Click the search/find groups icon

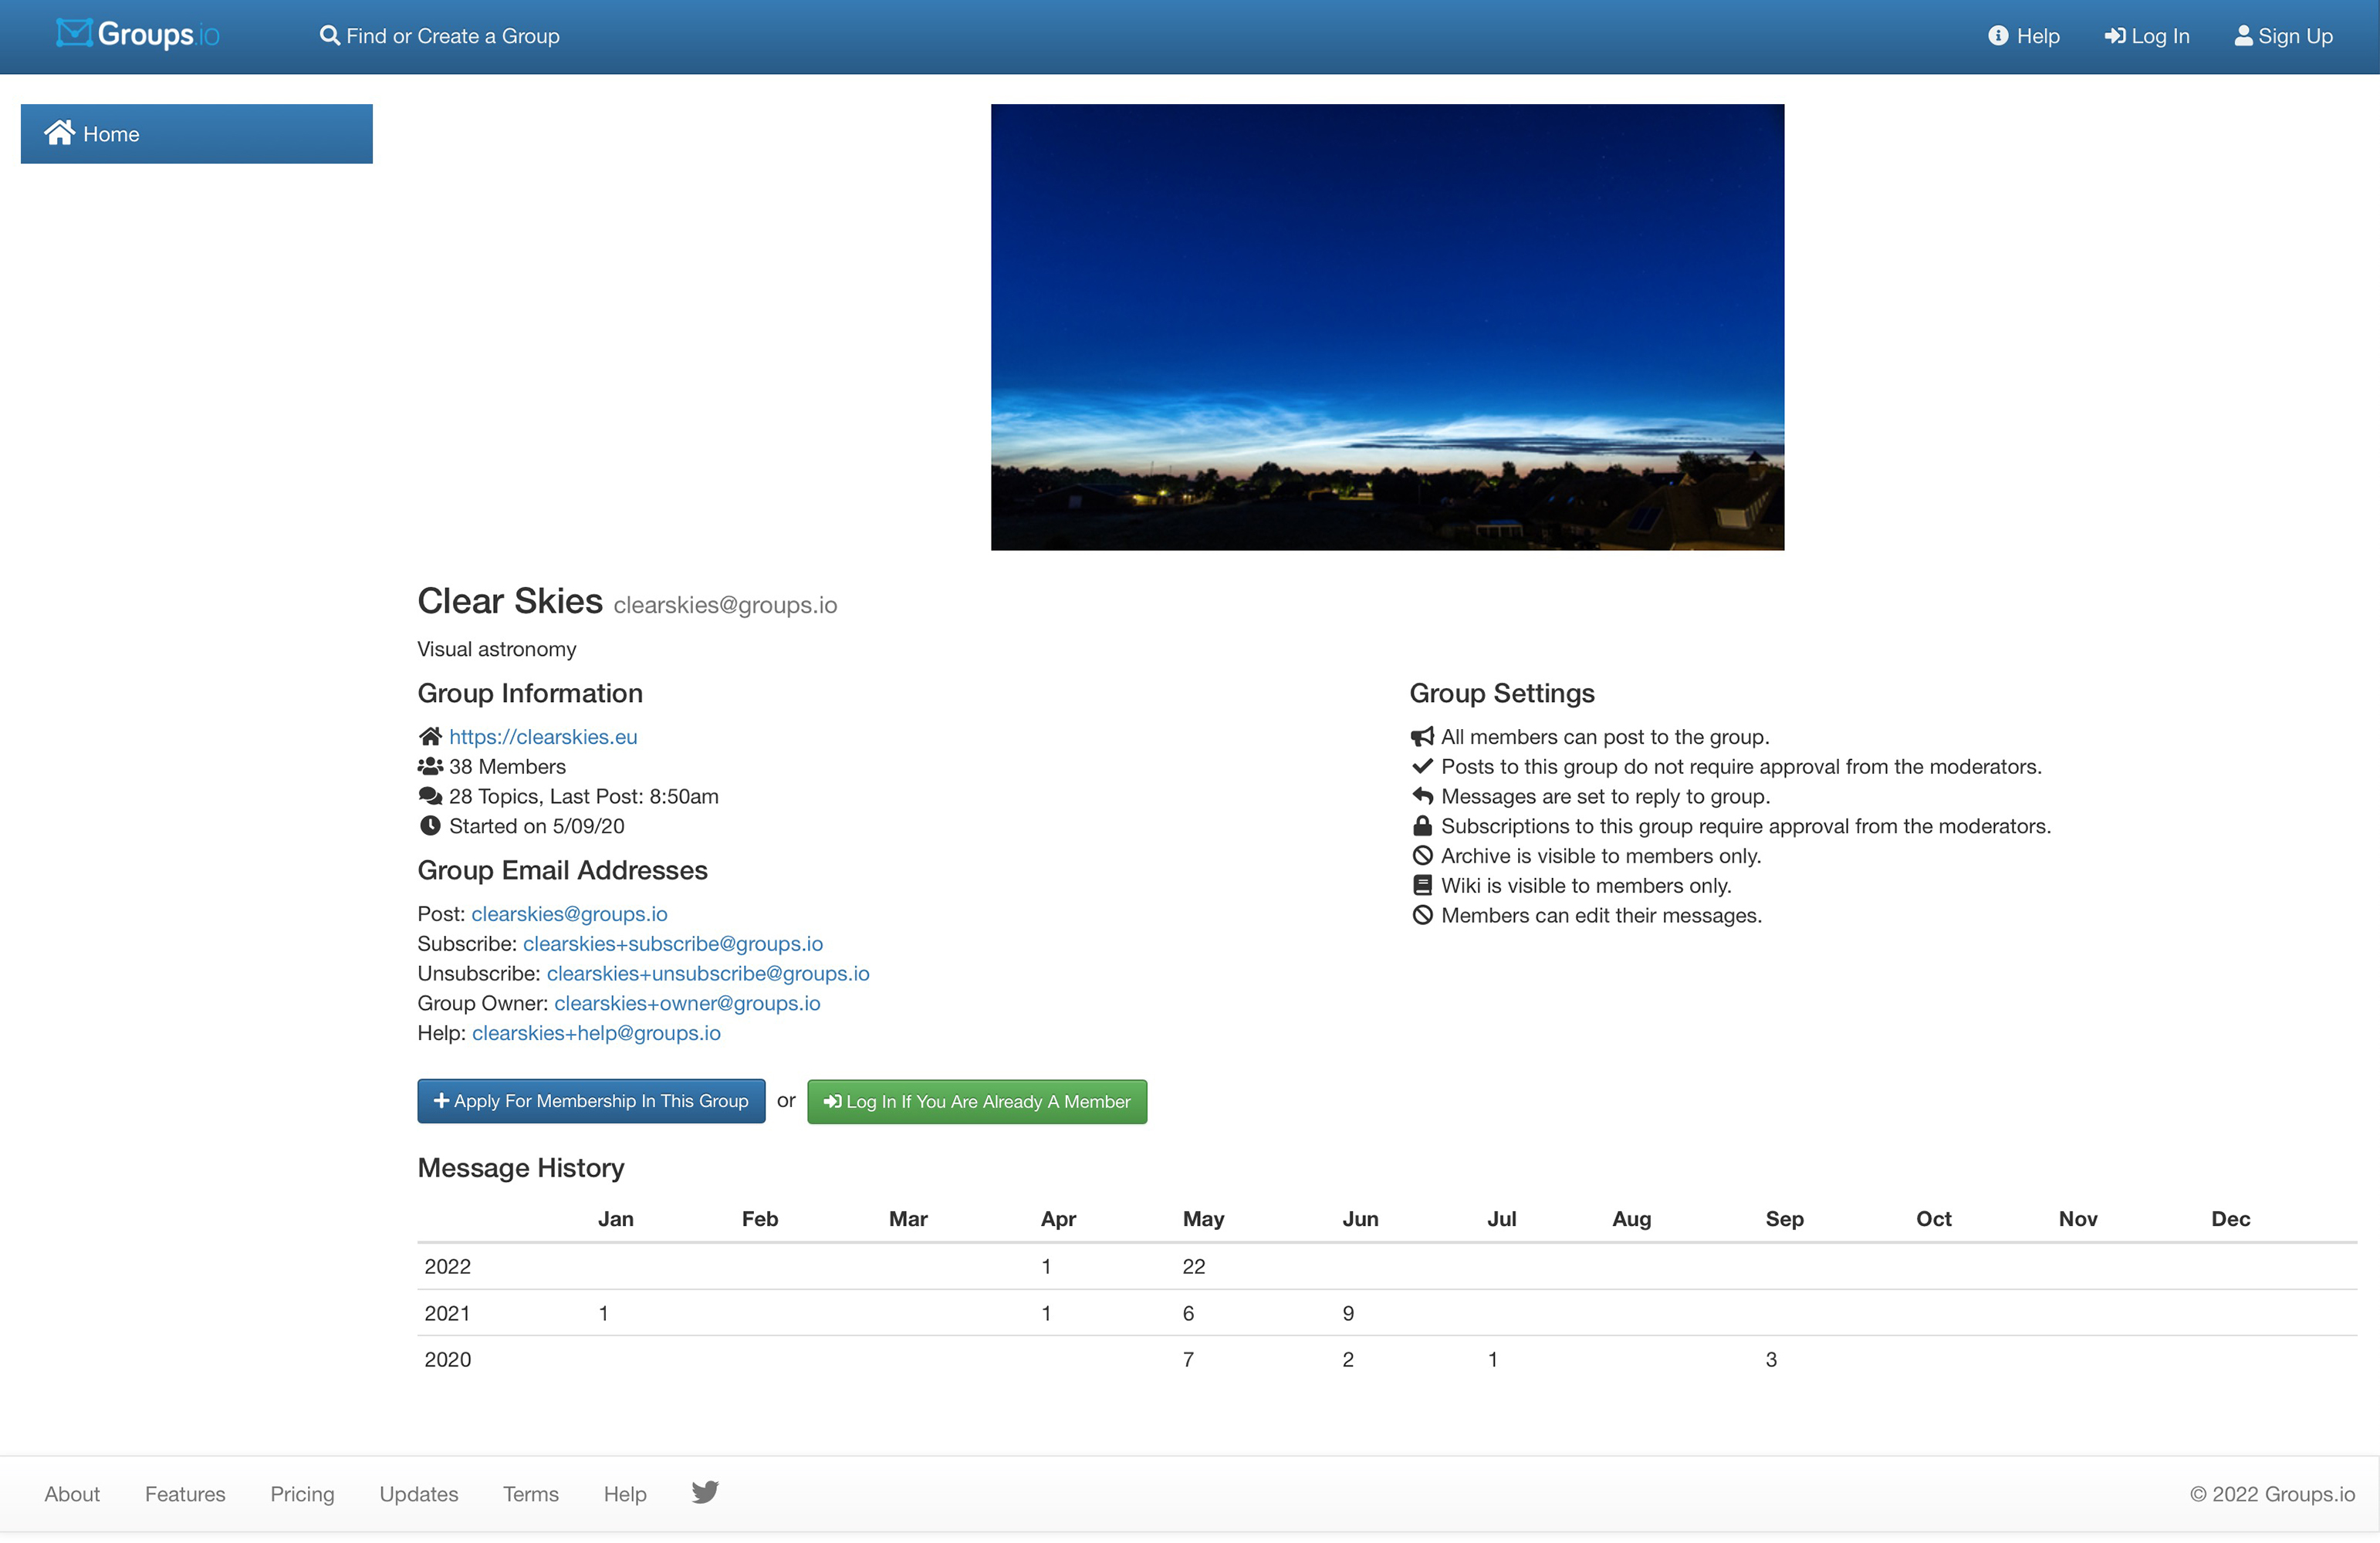(x=326, y=35)
